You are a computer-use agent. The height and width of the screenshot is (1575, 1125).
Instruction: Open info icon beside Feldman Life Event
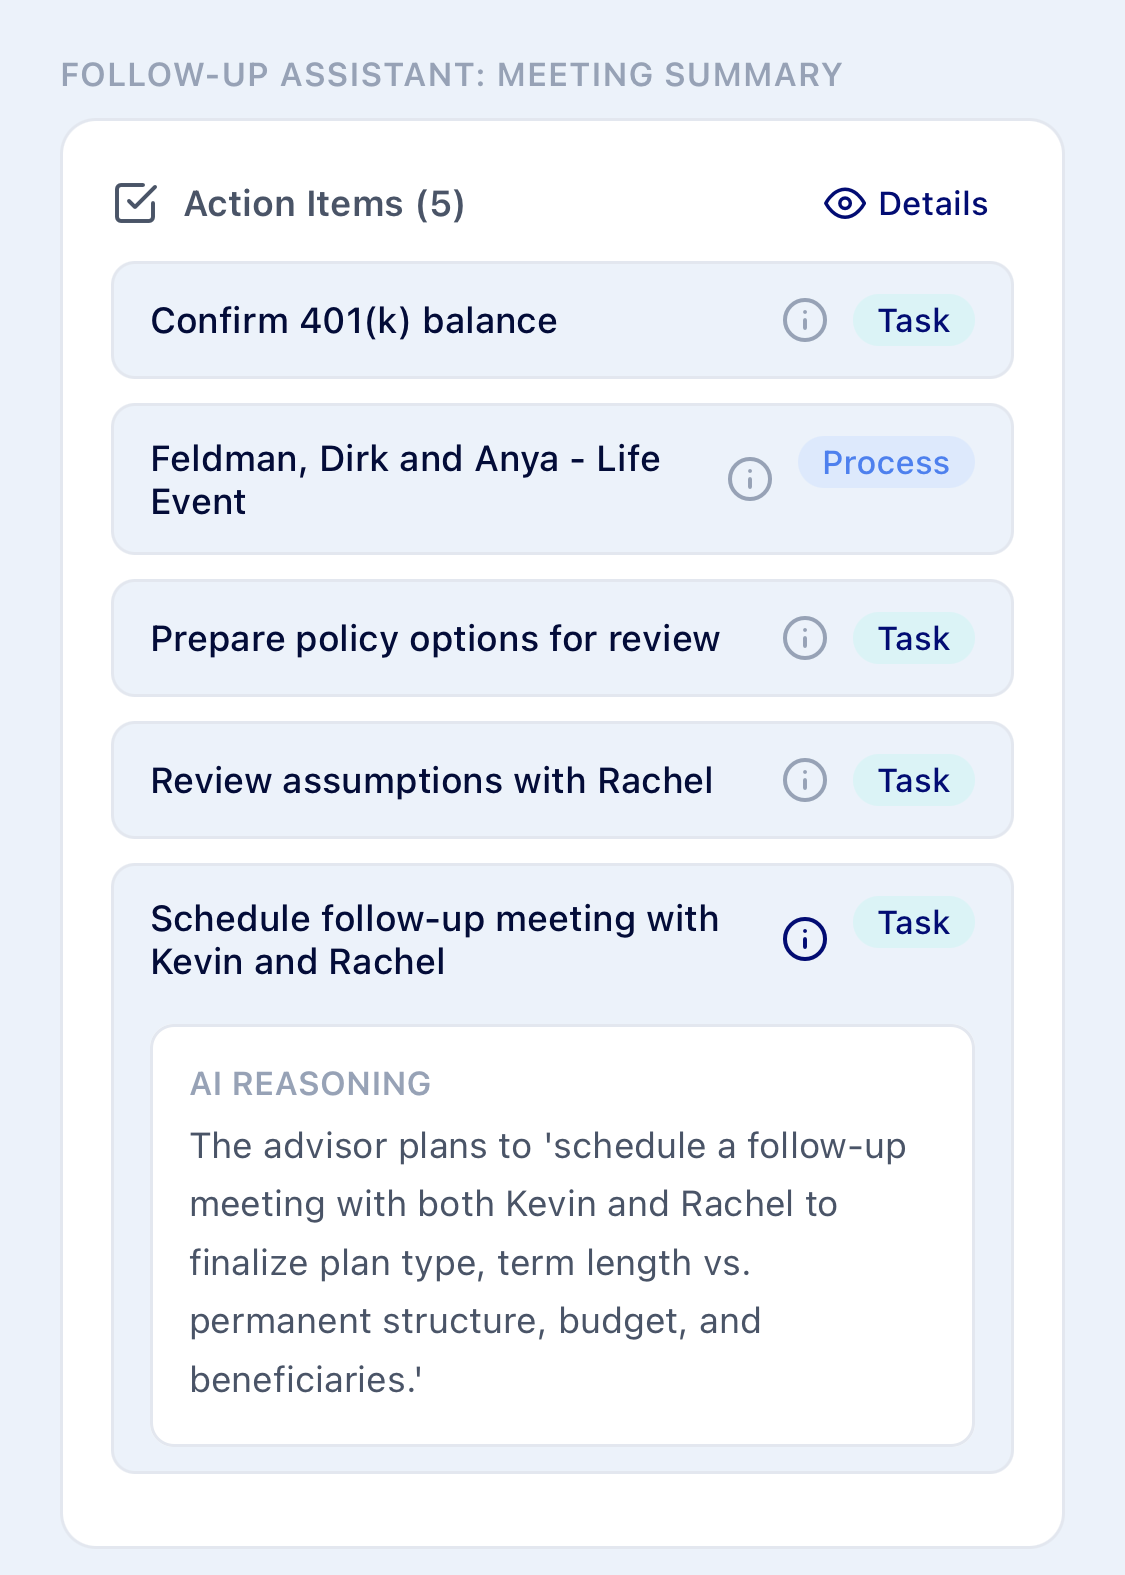(749, 479)
